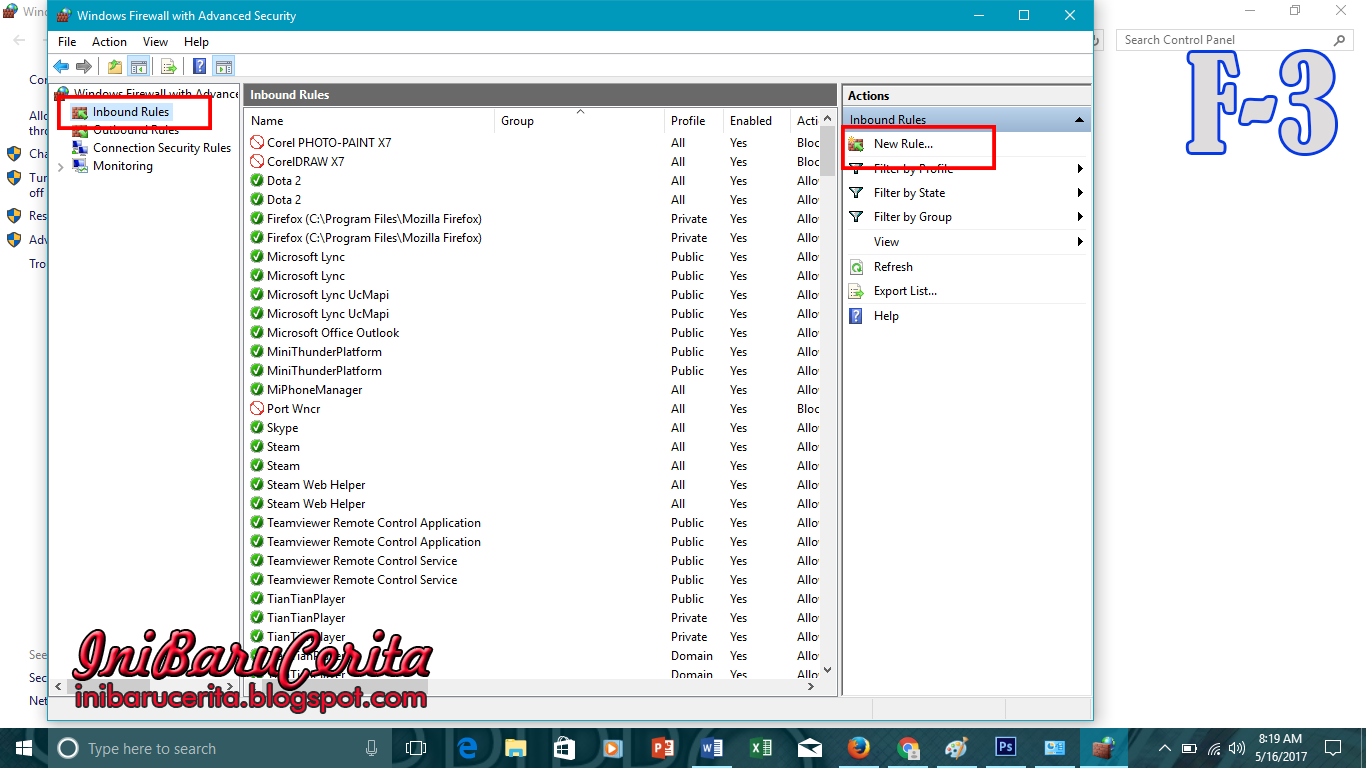Click the green check icon beside MiPhoneManager
This screenshot has width=1366, height=768.
point(257,390)
